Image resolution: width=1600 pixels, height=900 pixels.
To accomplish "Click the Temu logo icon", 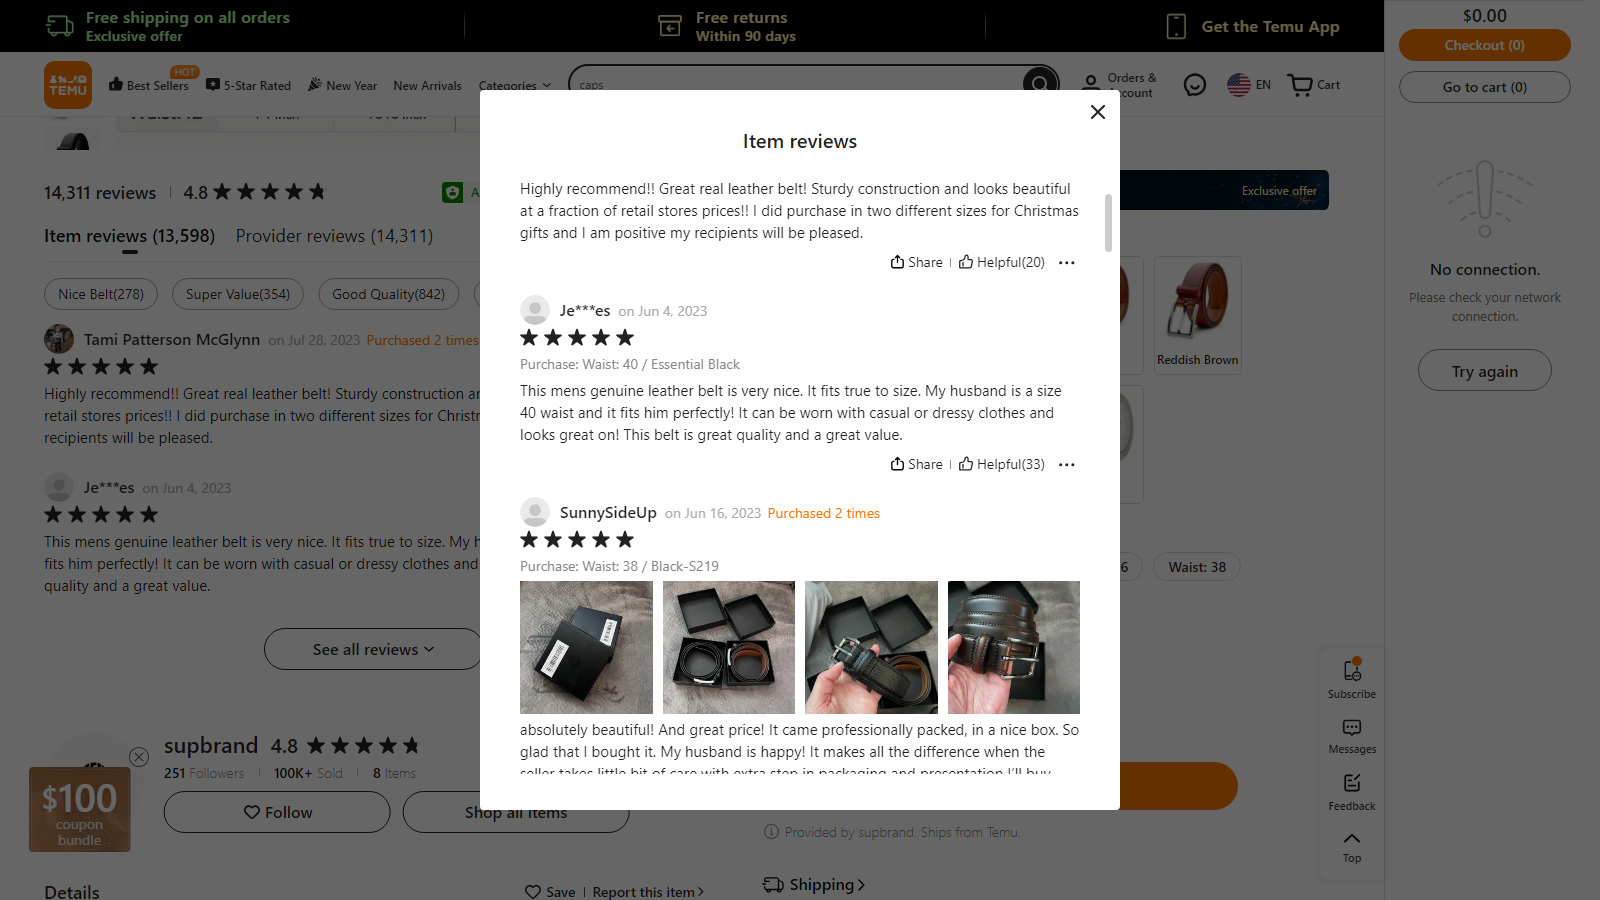I will pyautogui.click(x=68, y=85).
